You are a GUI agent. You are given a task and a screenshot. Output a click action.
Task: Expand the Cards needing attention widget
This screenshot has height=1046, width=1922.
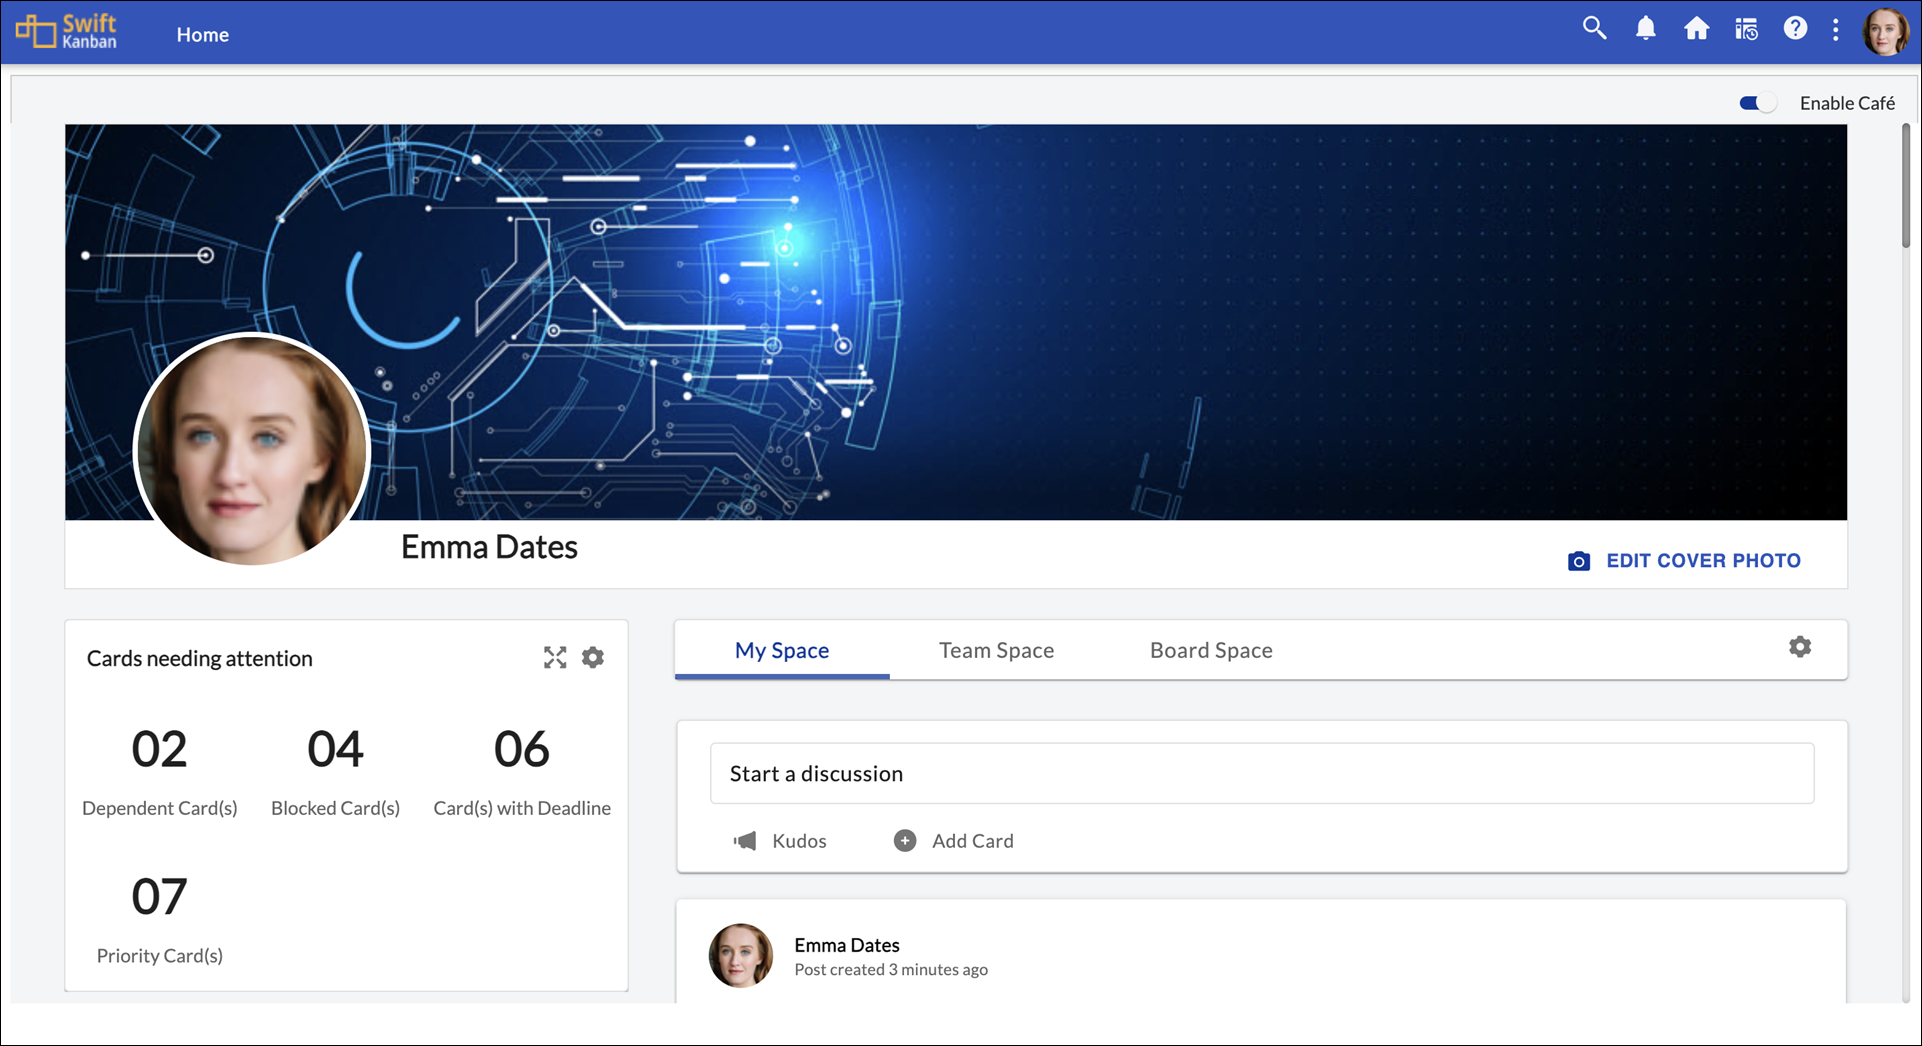555,657
